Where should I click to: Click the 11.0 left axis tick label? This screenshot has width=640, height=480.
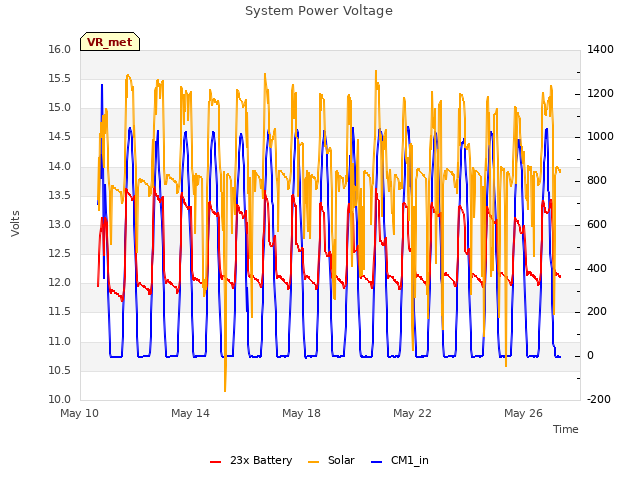tap(60, 341)
